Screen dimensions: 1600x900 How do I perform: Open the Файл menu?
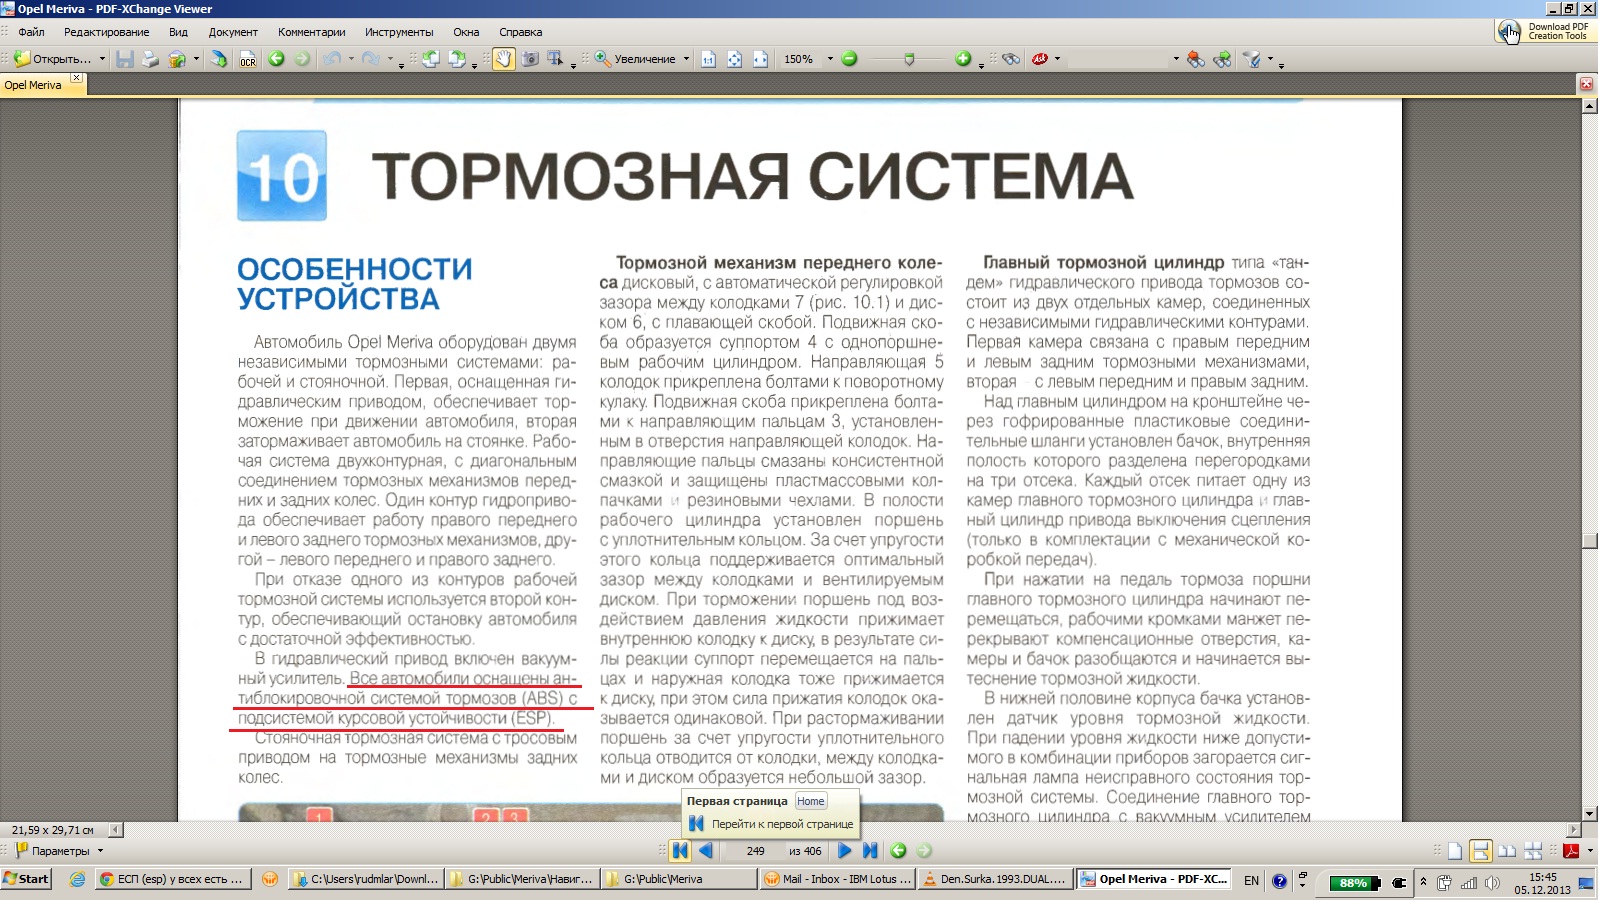[31, 32]
